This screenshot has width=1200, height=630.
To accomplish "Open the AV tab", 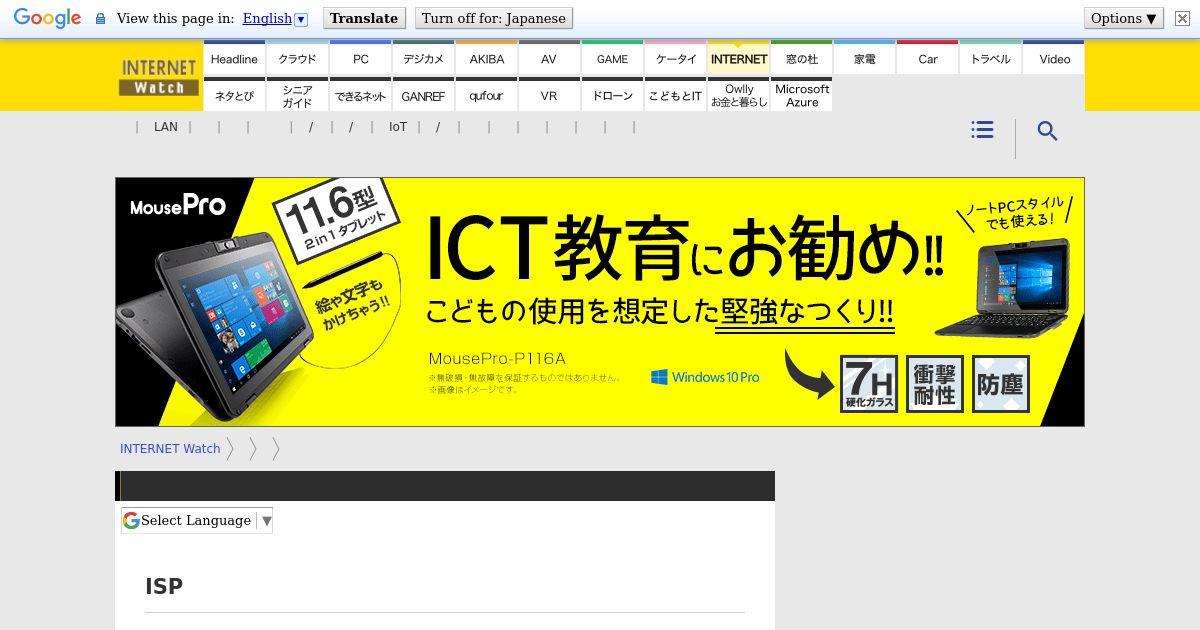I will pos(549,58).
